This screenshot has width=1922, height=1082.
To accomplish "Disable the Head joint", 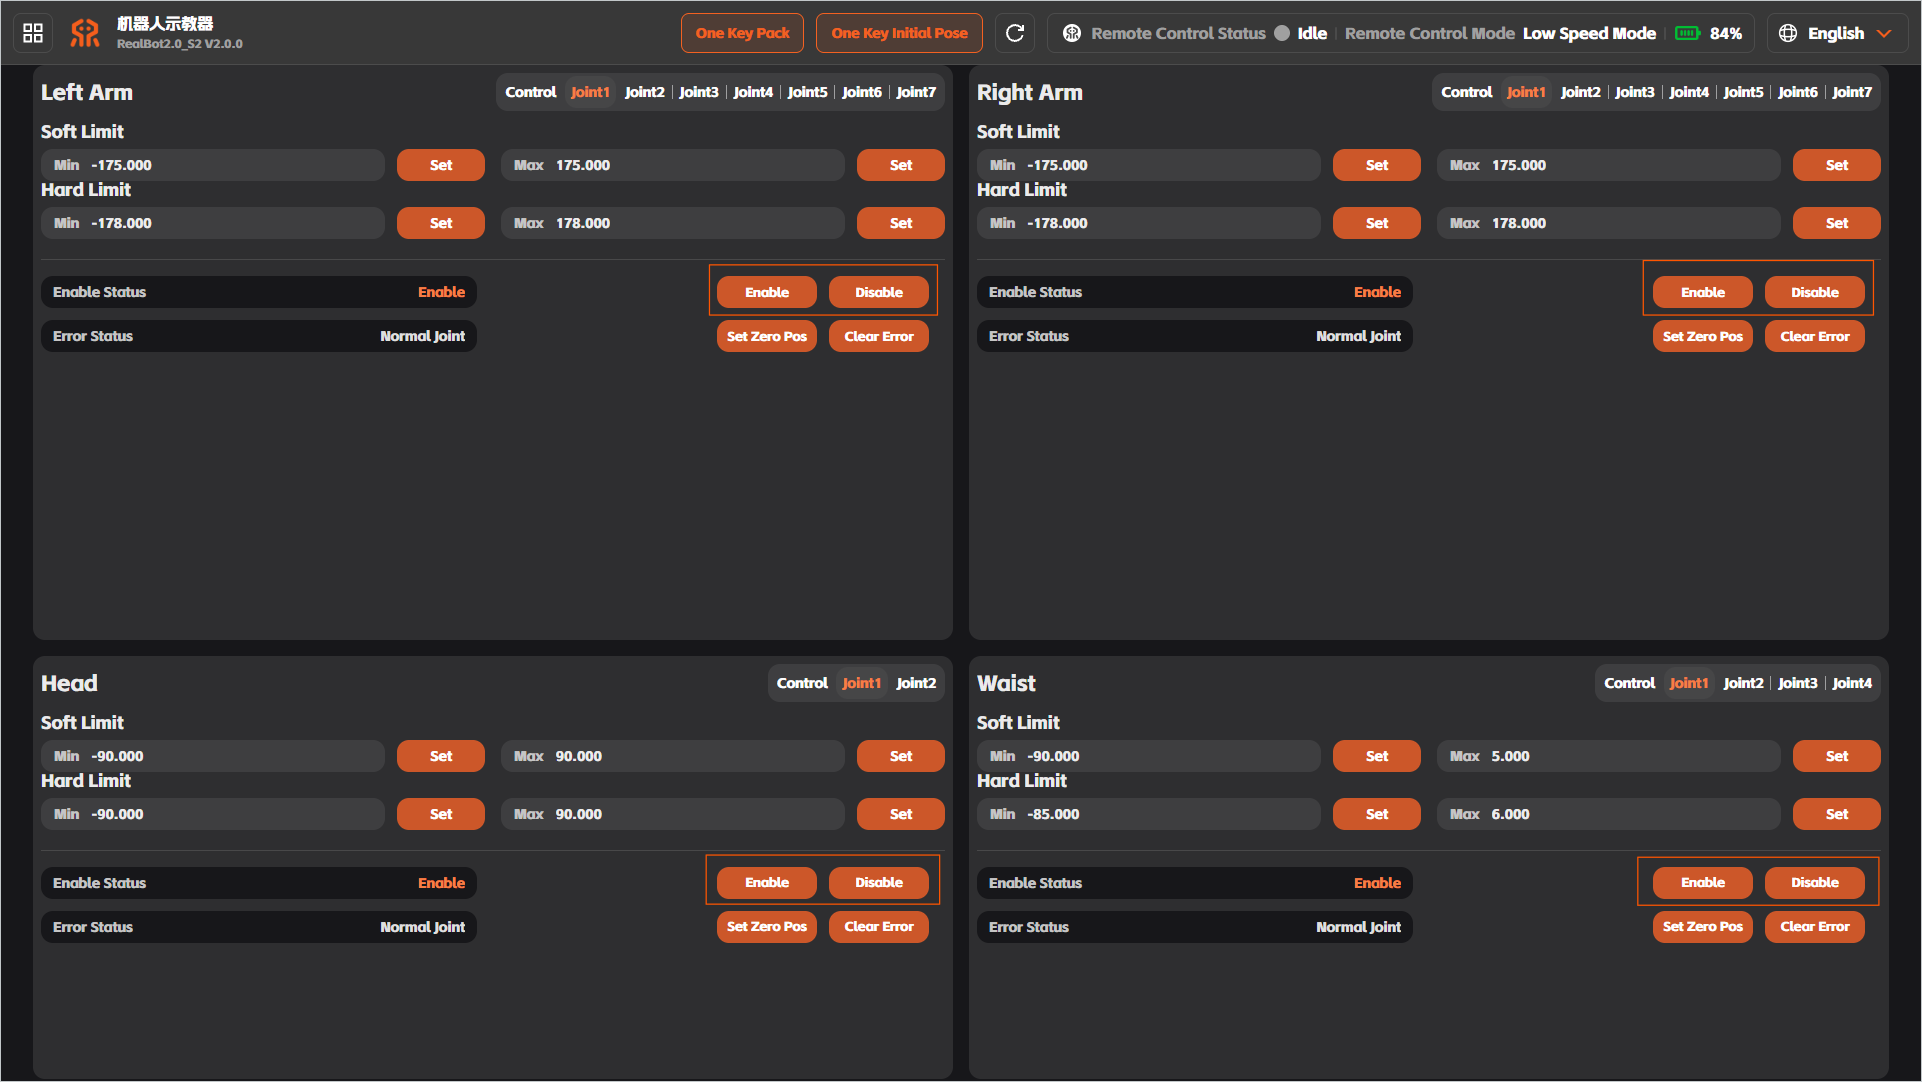I will point(879,882).
